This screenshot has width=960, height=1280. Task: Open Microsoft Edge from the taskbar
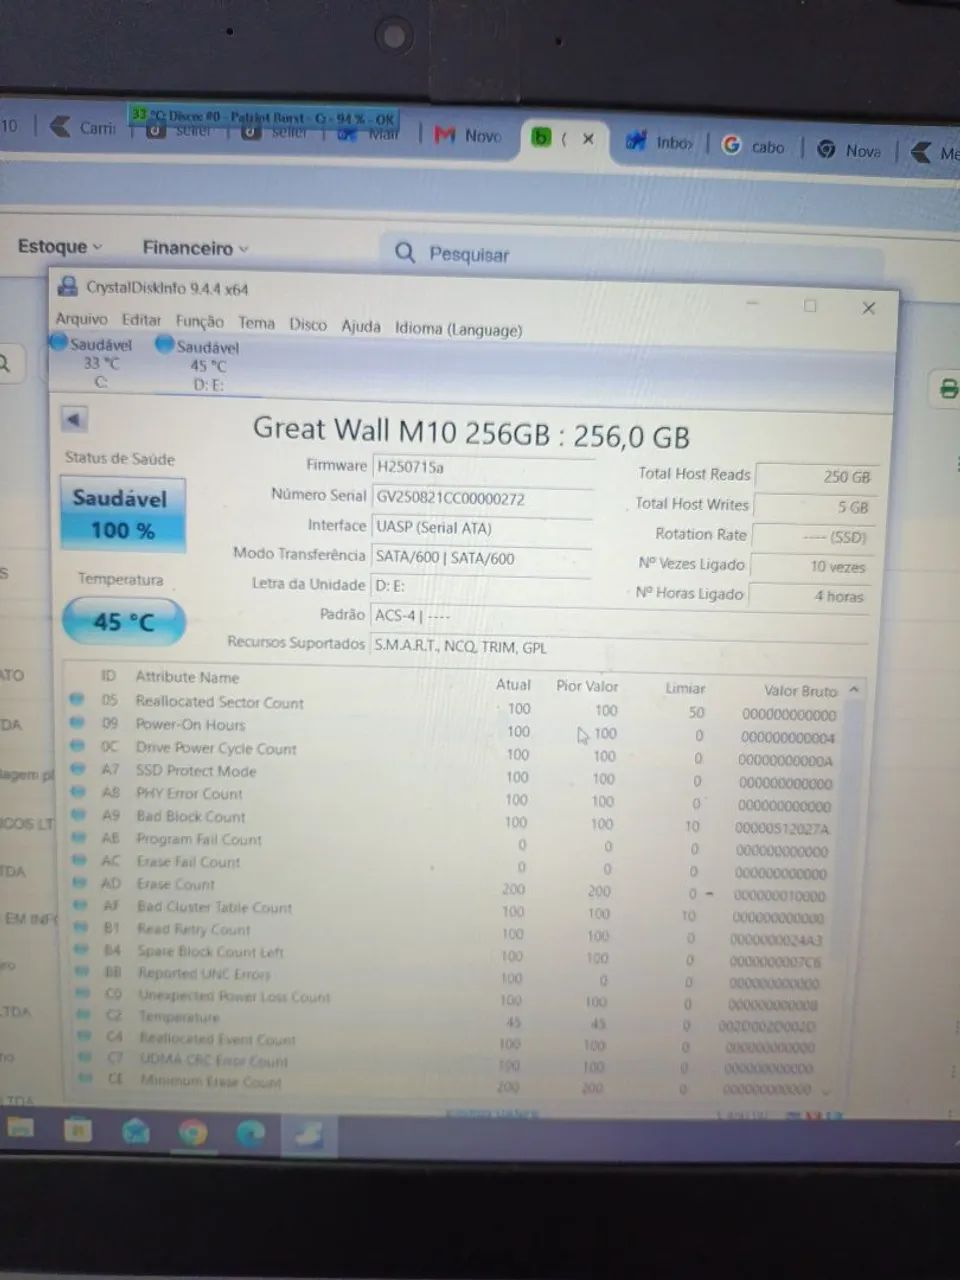(250, 1132)
